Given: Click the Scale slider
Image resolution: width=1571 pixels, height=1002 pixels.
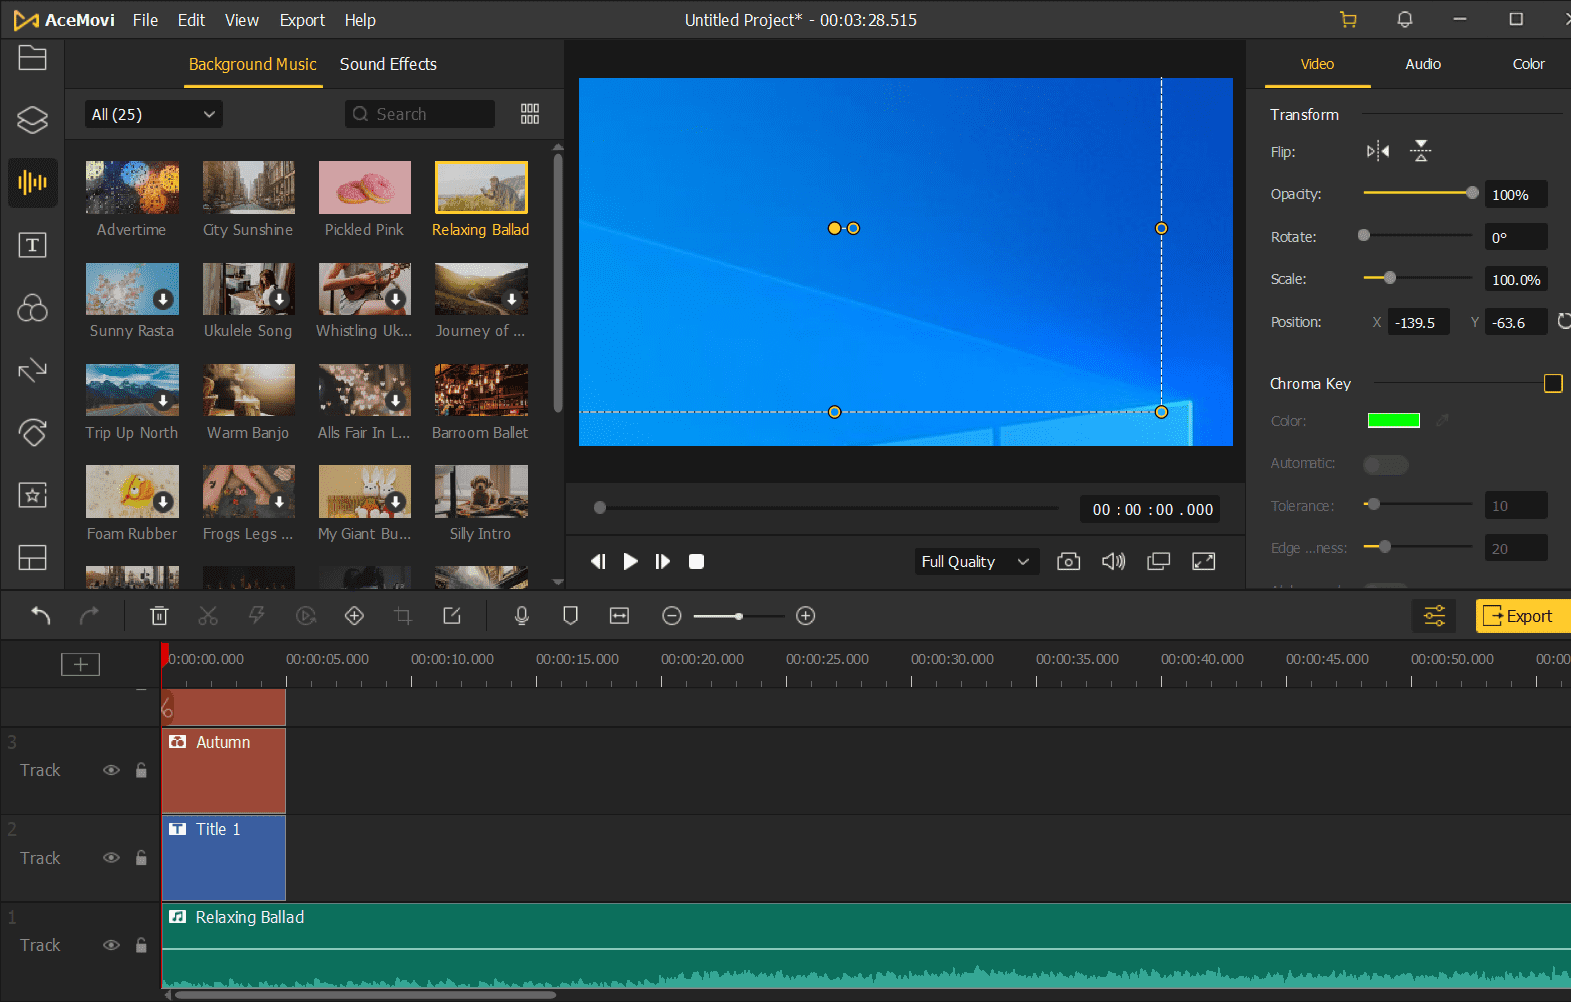Looking at the screenshot, I should tap(1418, 278).
